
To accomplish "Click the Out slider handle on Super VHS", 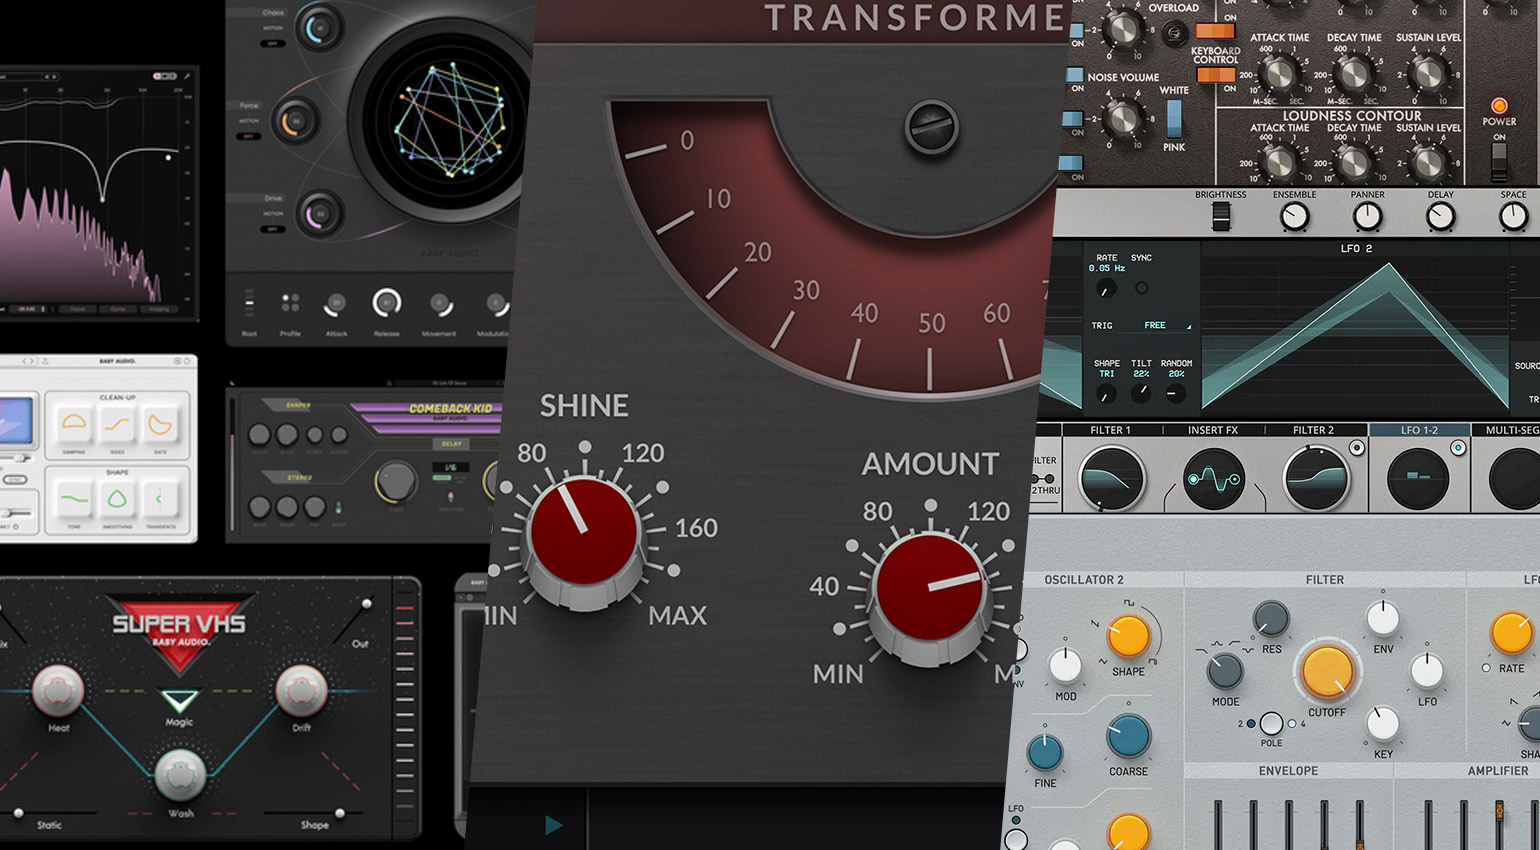I will point(367,604).
